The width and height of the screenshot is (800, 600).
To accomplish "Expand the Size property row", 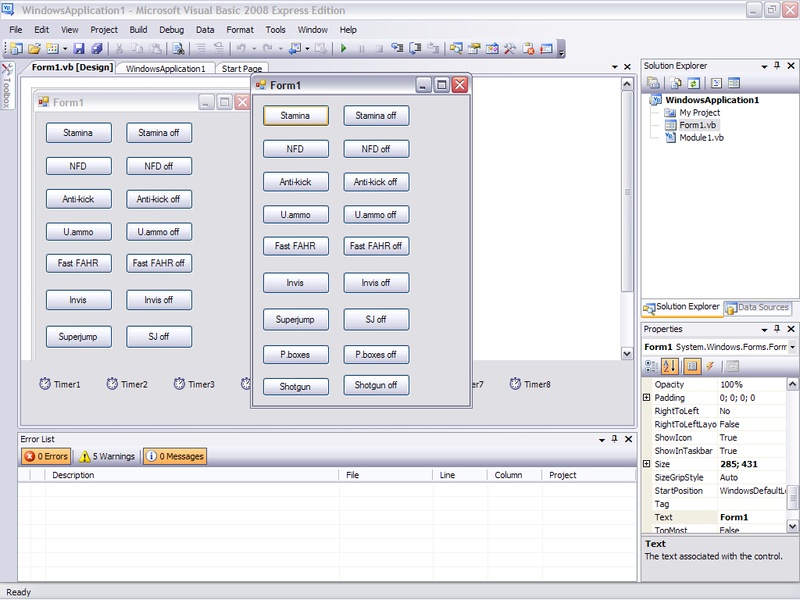I will [x=646, y=464].
